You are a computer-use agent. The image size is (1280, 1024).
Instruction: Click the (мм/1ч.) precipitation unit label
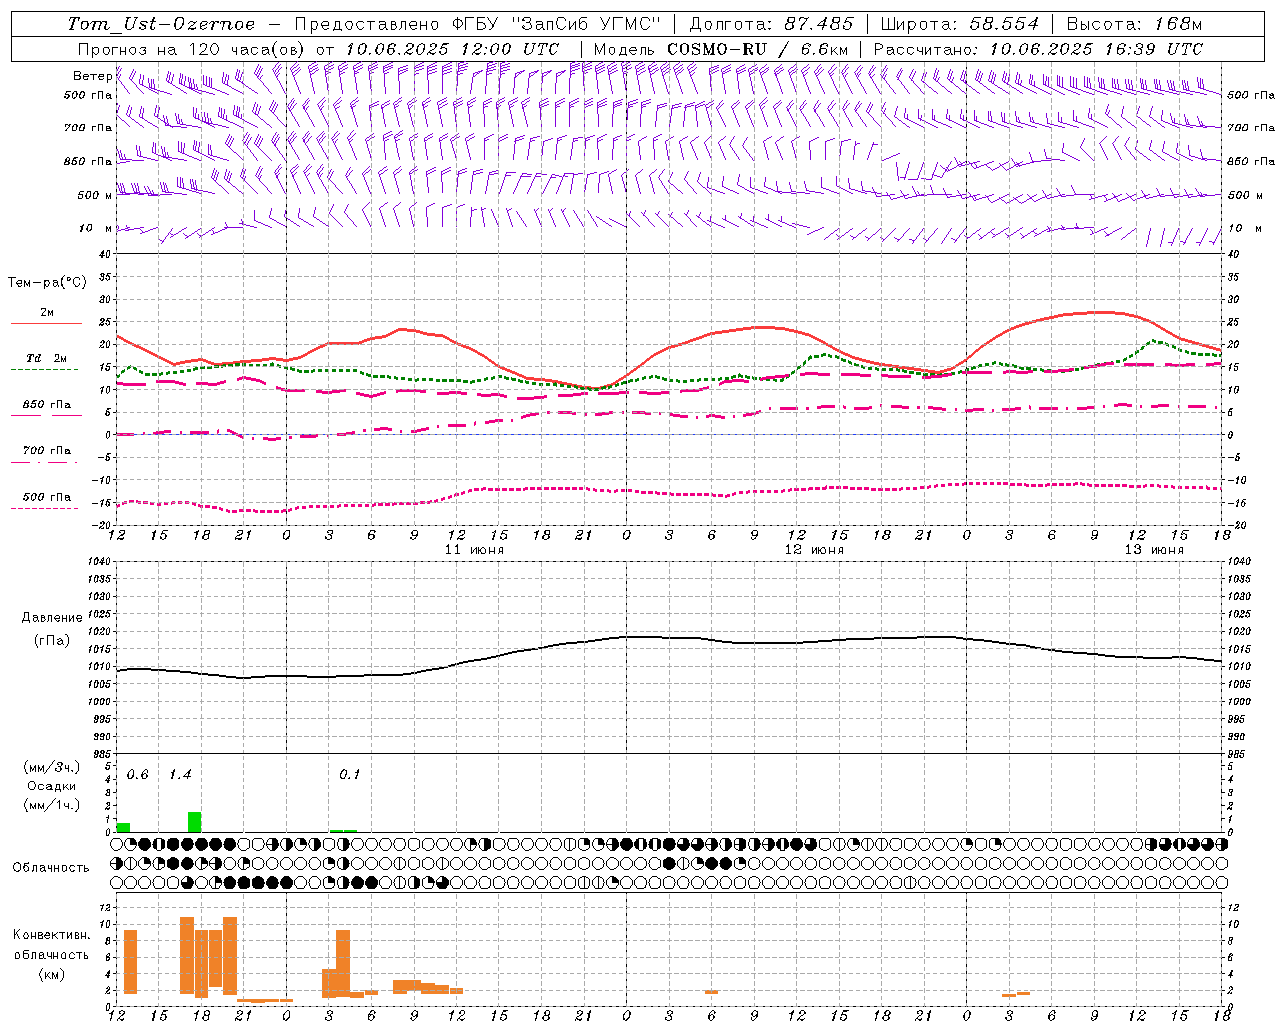tap(51, 805)
